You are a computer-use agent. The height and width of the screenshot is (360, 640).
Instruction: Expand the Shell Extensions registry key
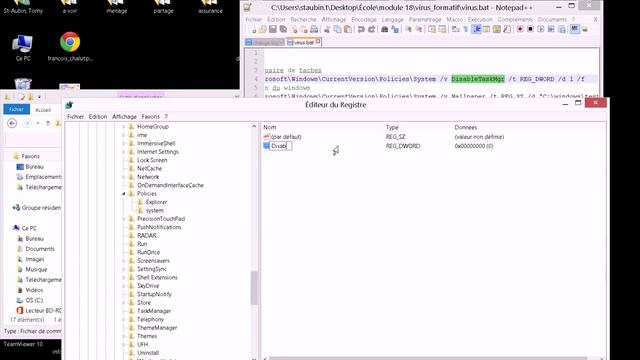point(124,278)
